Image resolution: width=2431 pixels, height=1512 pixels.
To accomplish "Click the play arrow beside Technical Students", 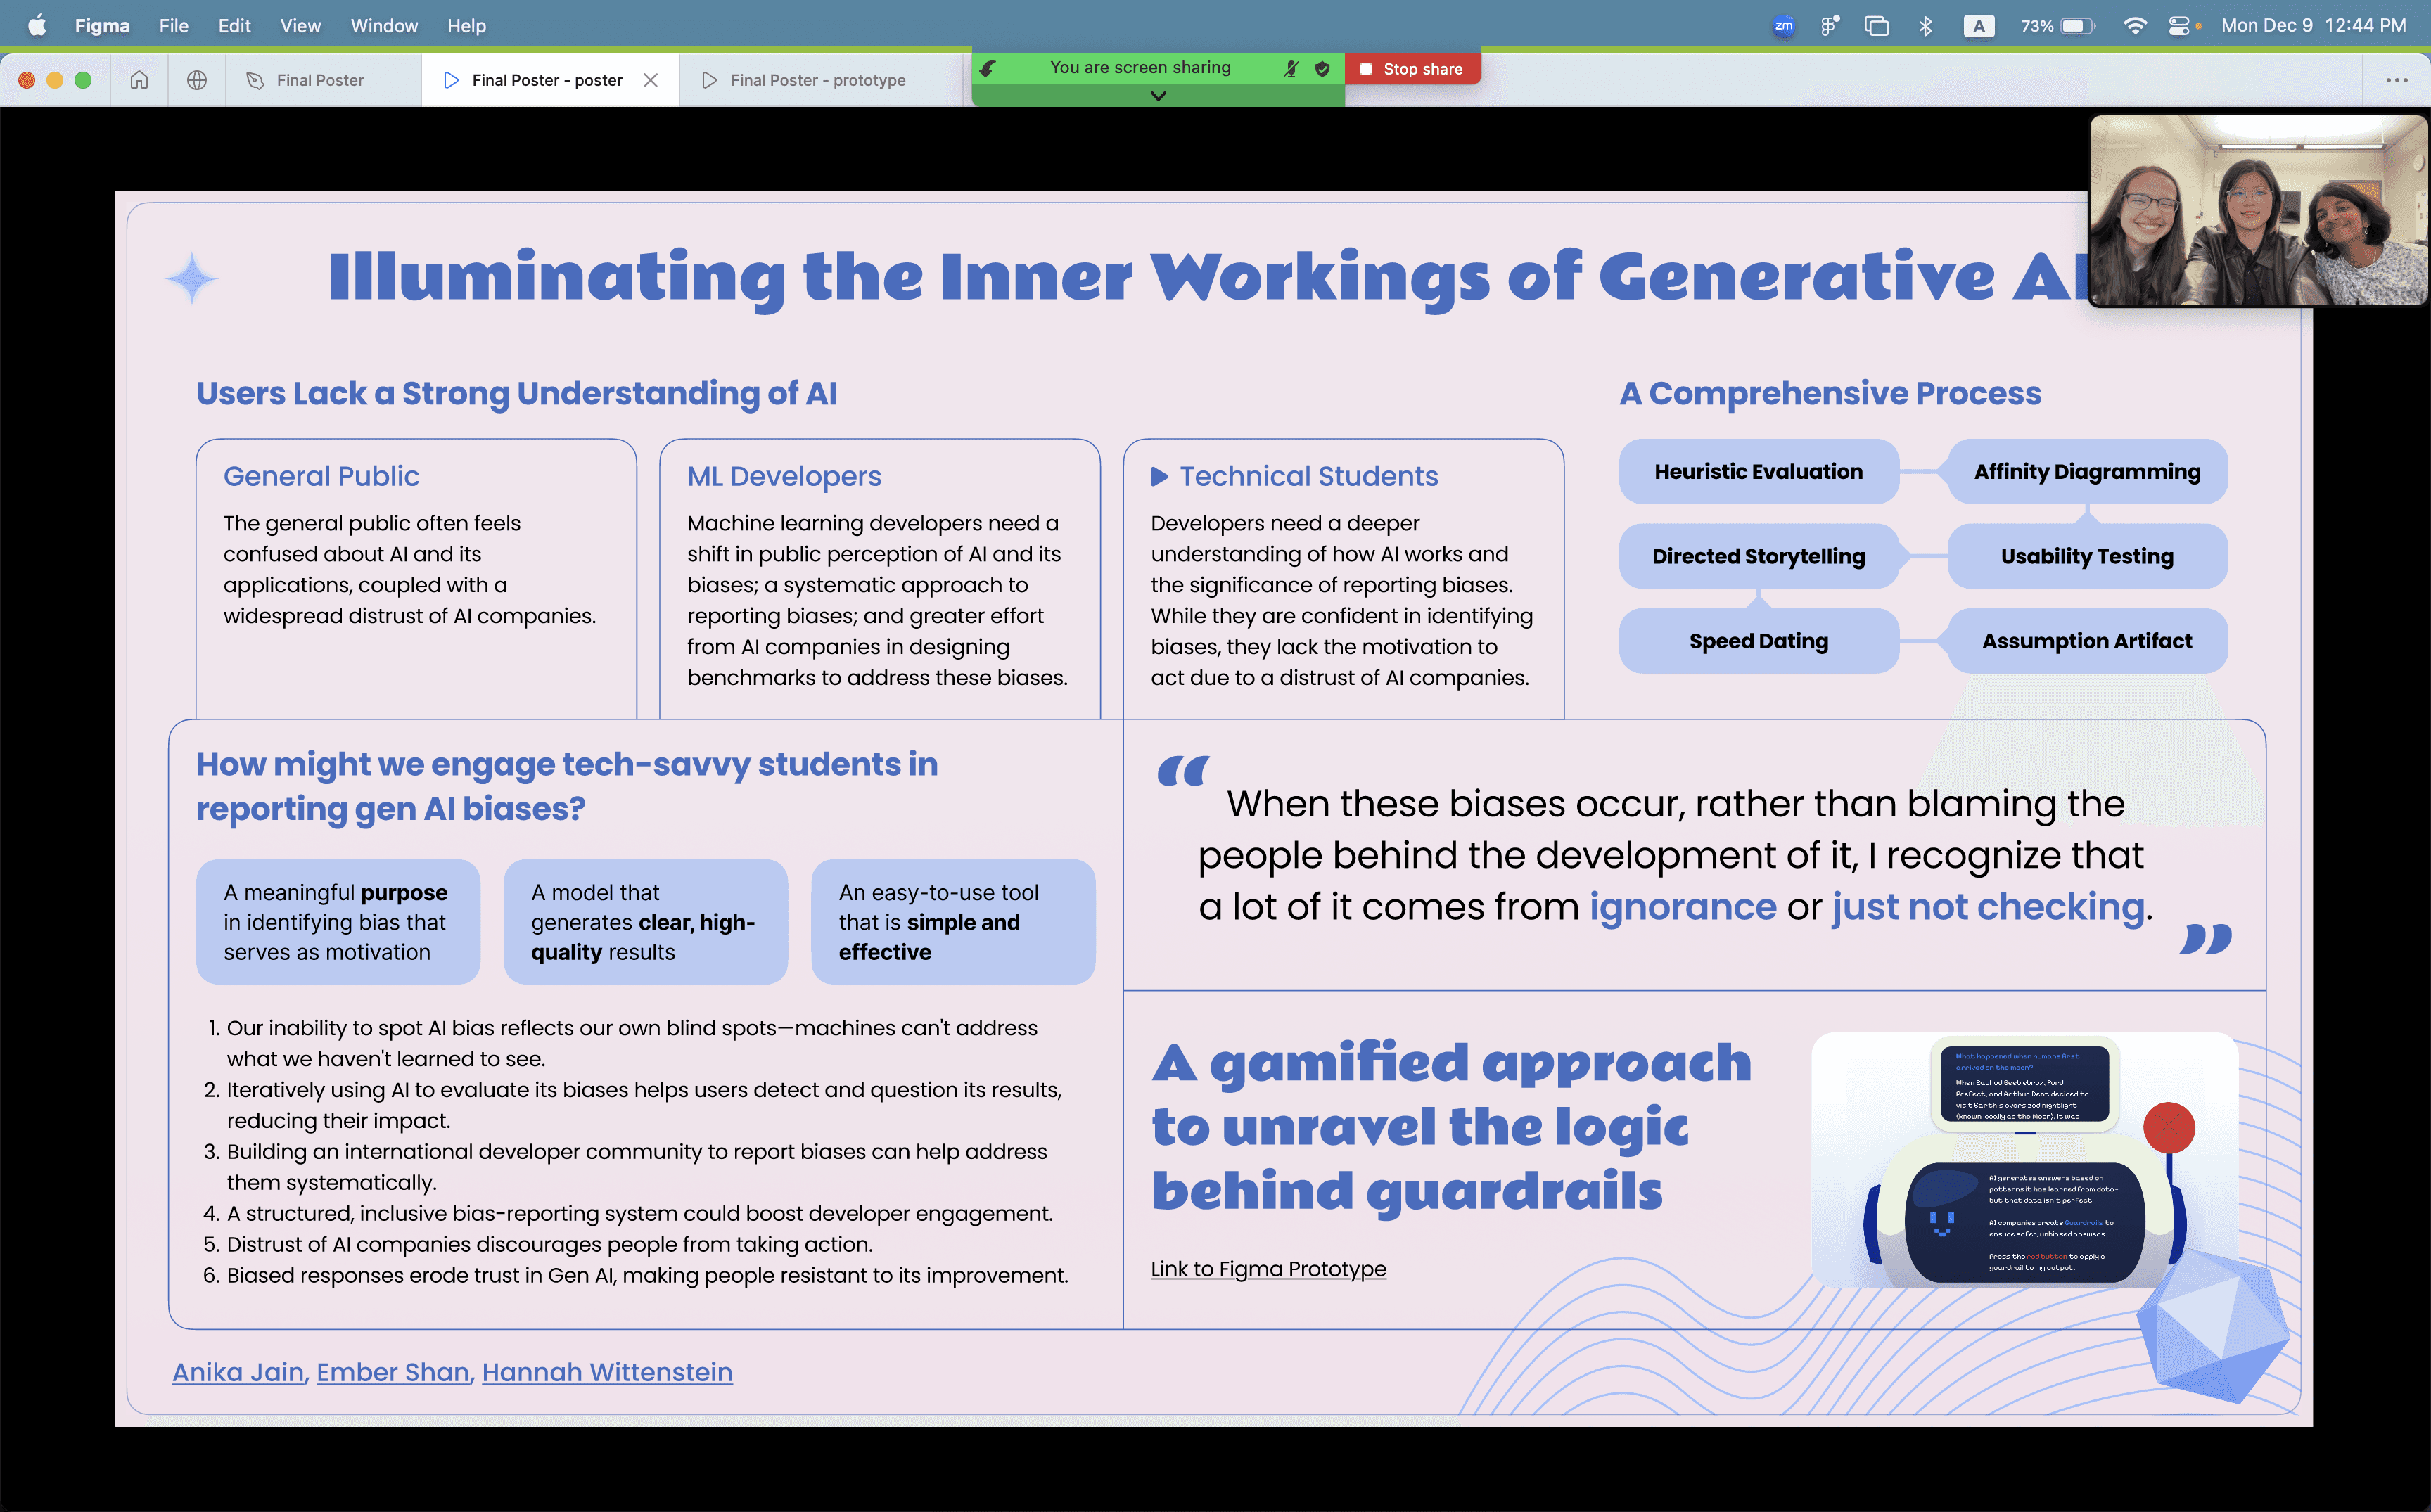I will pyautogui.click(x=1159, y=476).
